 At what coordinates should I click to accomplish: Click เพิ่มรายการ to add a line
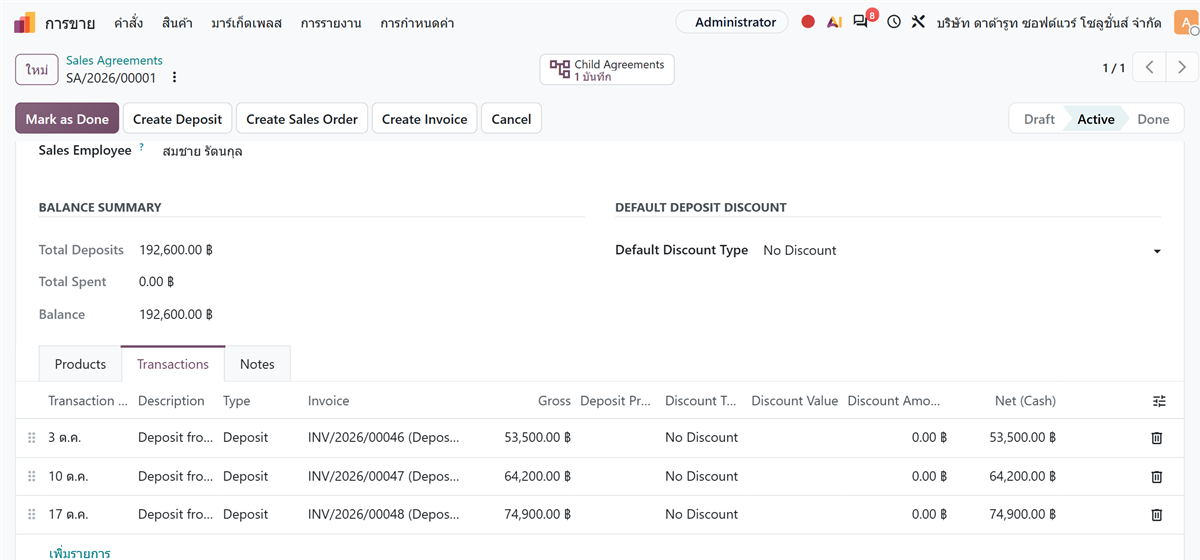coord(80,552)
